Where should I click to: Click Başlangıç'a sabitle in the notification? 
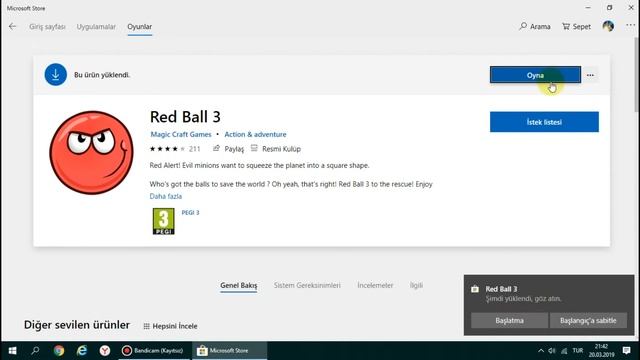click(x=588, y=320)
